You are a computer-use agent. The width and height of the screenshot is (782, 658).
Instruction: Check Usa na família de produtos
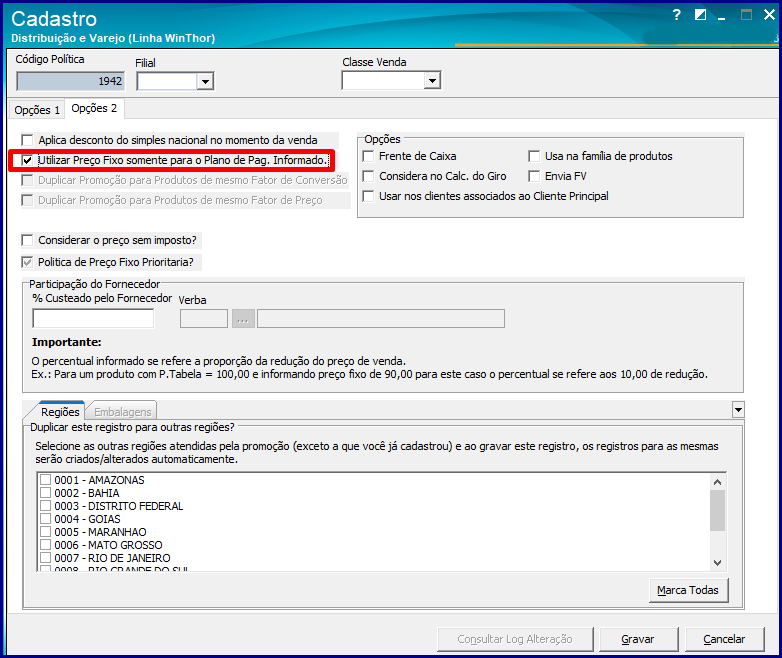(534, 156)
